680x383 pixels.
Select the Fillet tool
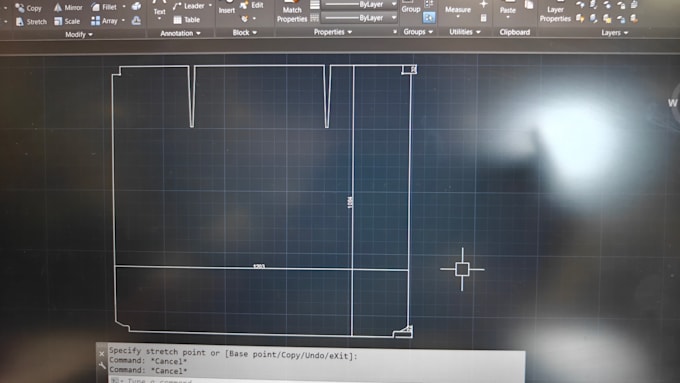click(104, 7)
